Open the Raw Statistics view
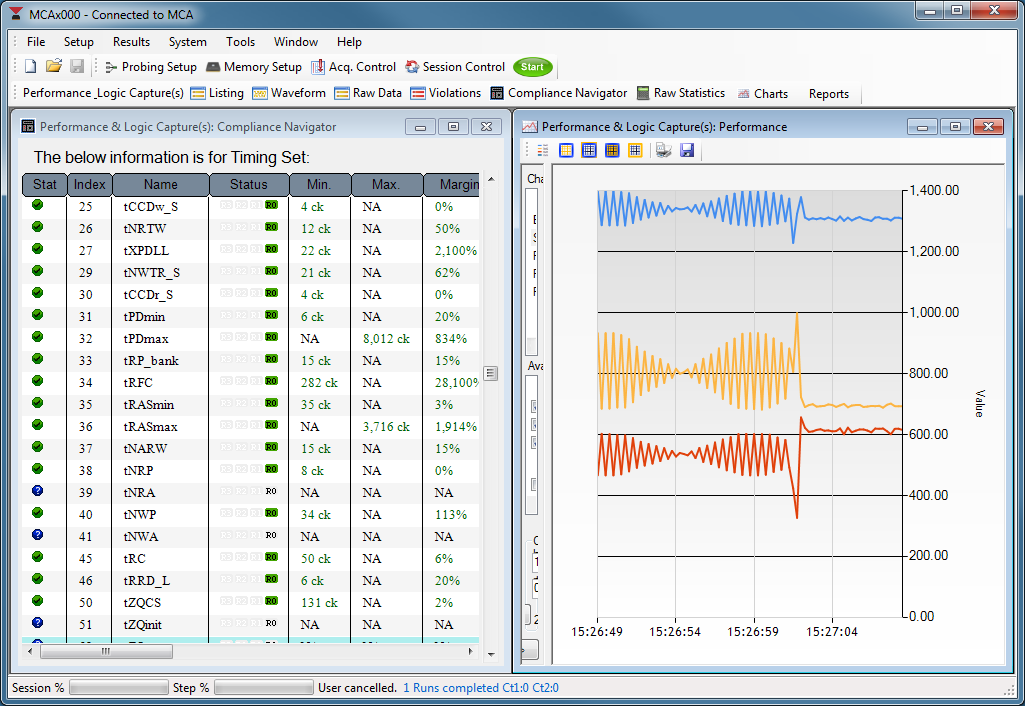The image size is (1025, 706). (x=680, y=93)
